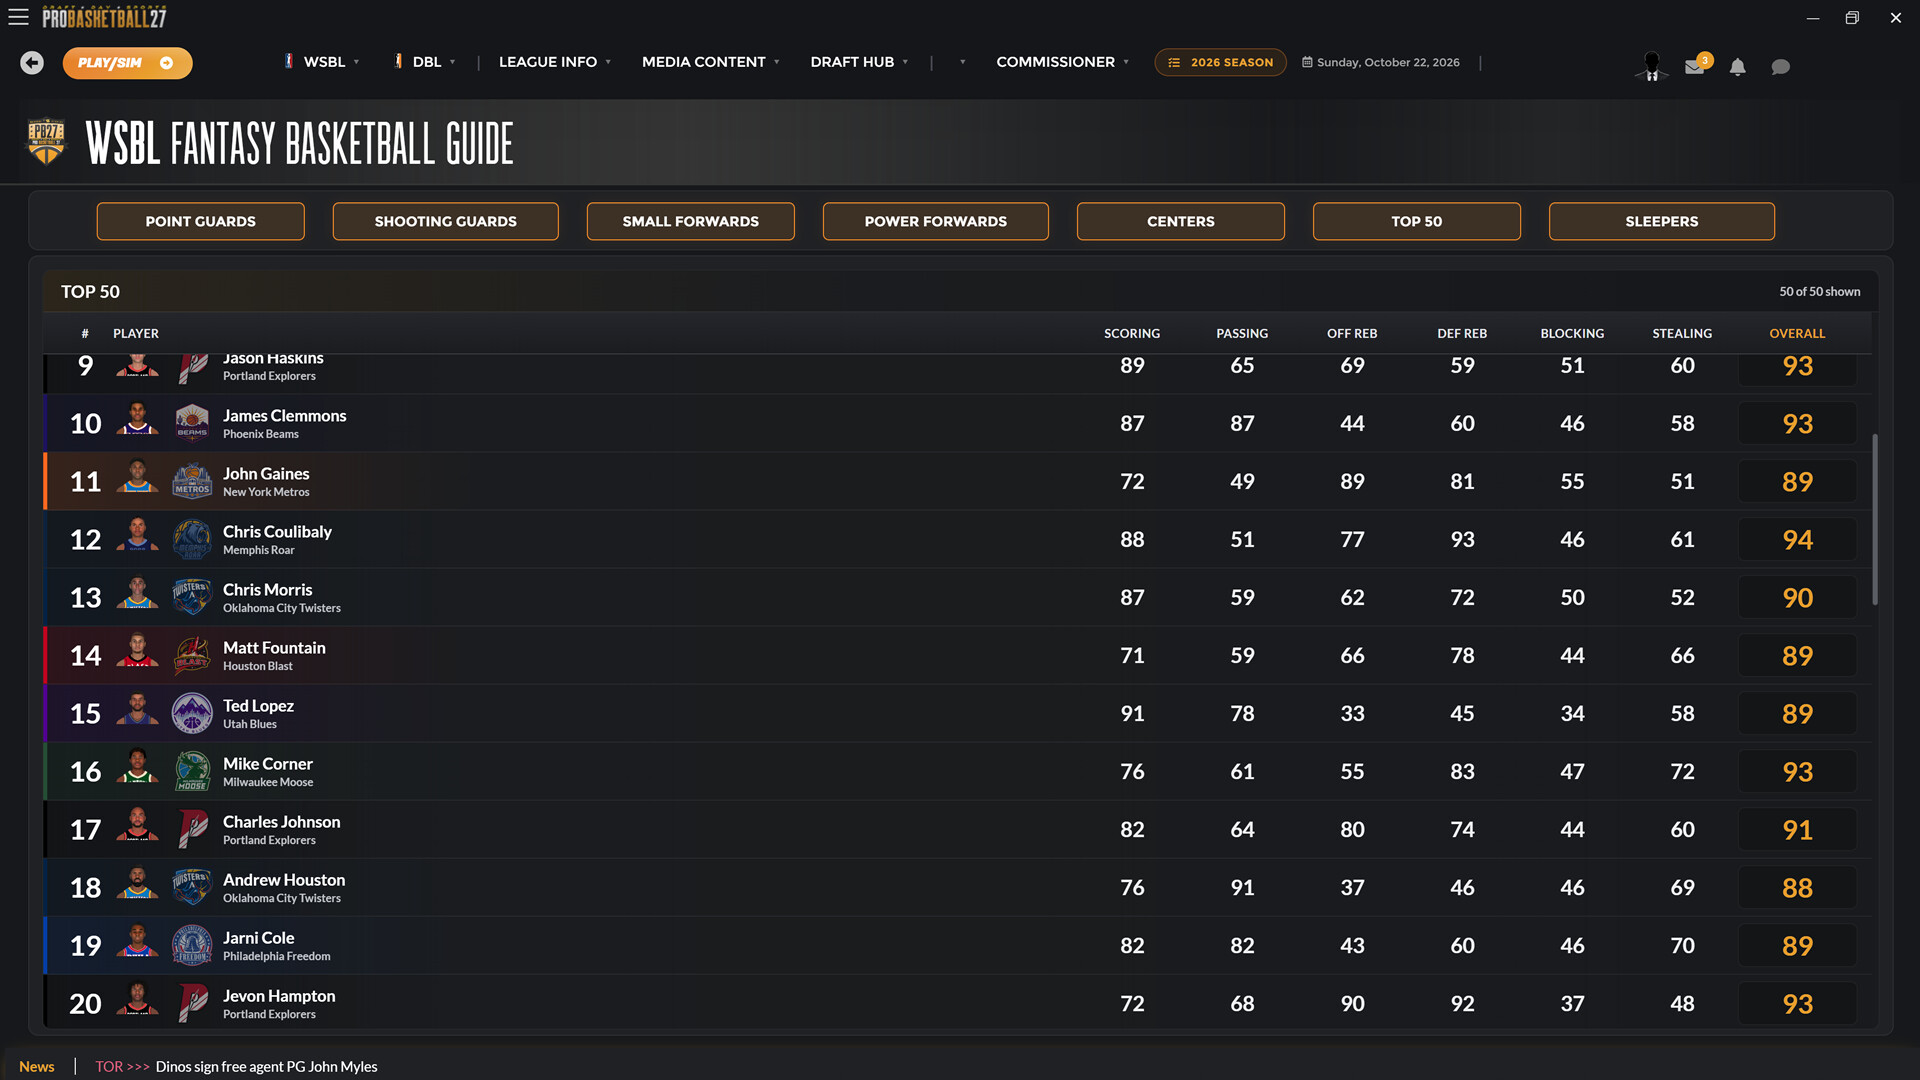Click the '50 of 50 shown' count
The width and height of the screenshot is (1920, 1080).
coord(1819,291)
